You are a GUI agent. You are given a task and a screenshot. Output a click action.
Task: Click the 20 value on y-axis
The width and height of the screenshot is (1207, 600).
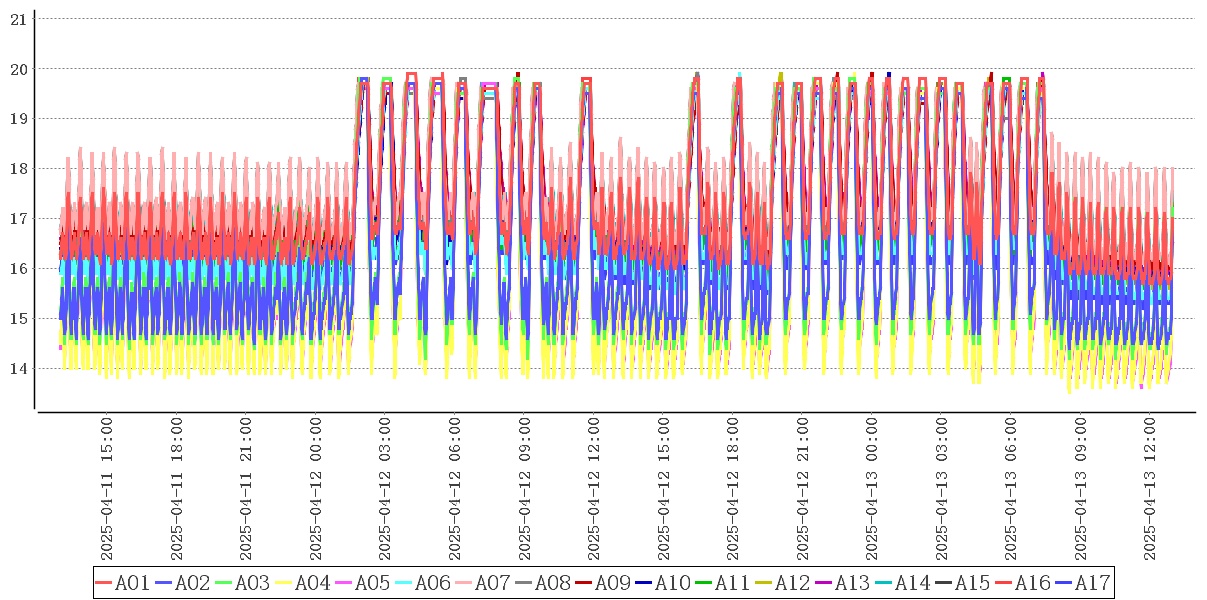(x=18, y=69)
